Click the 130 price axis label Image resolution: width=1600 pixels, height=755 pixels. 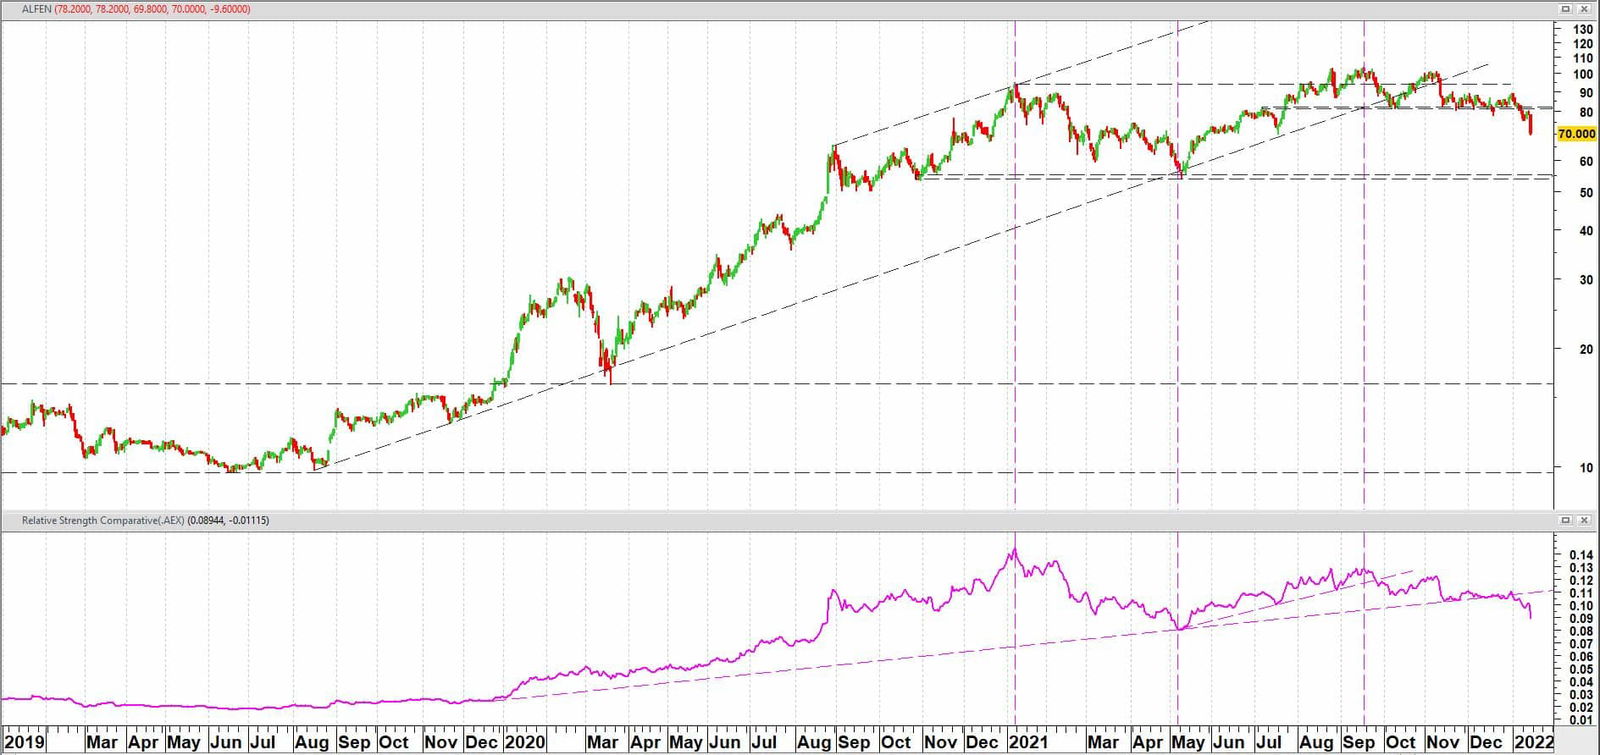[x=1583, y=29]
